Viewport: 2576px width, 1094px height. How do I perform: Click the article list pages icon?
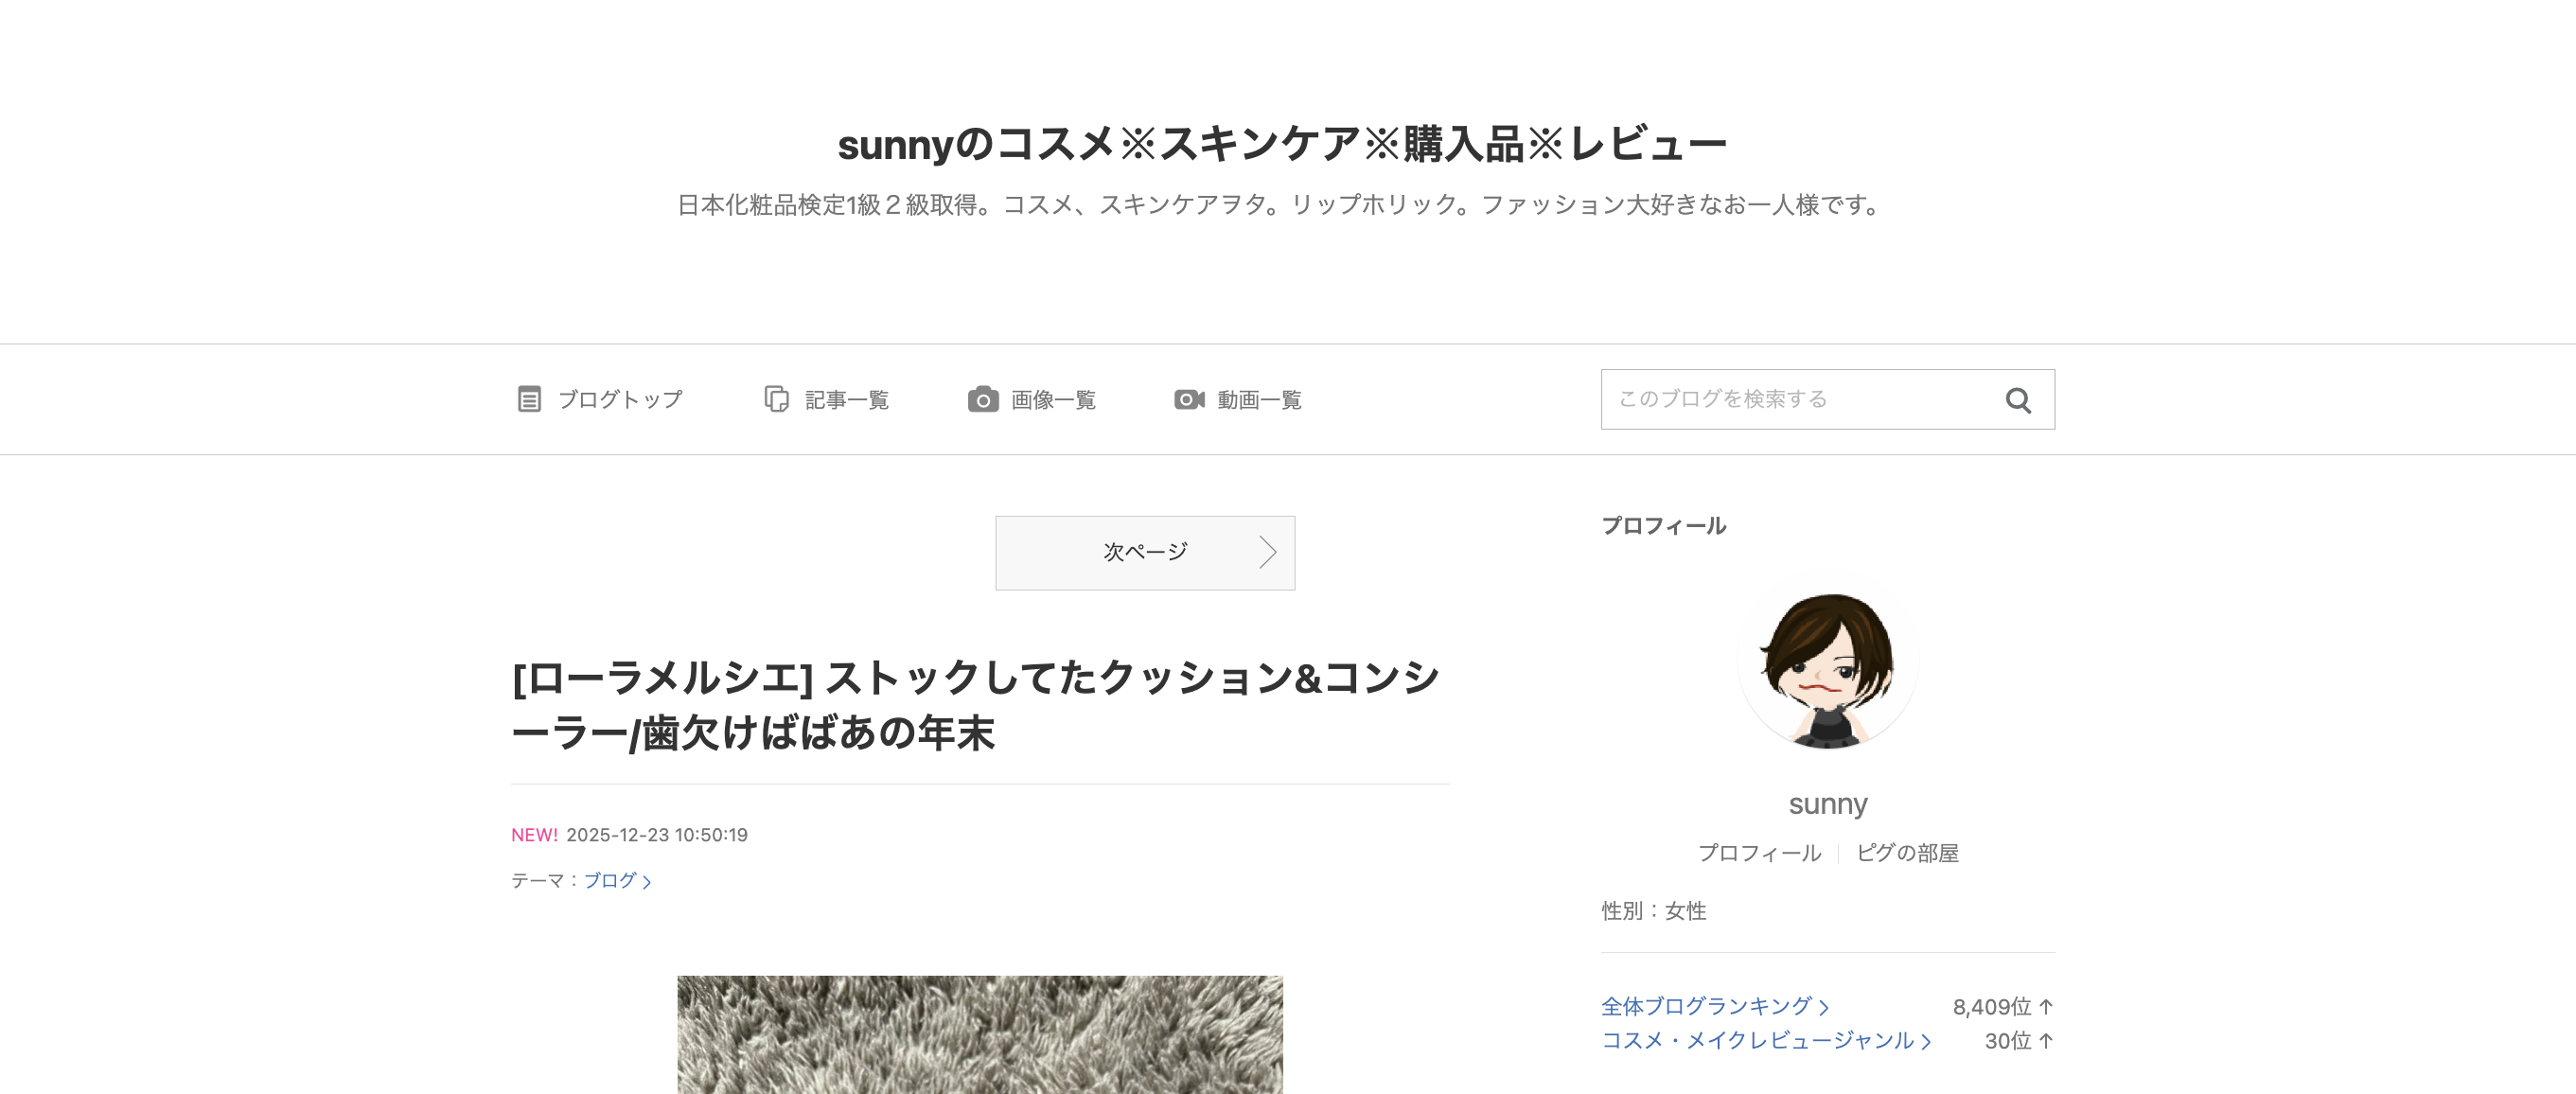pos(776,399)
